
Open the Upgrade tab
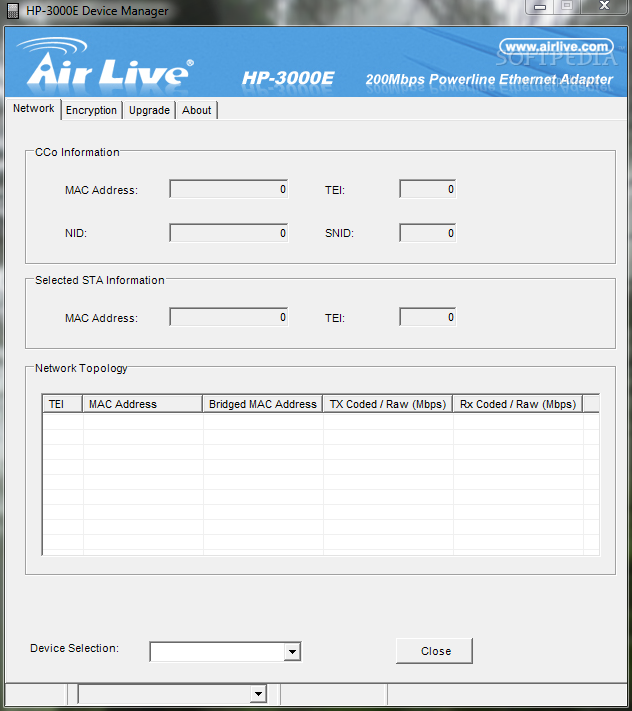coord(149,110)
